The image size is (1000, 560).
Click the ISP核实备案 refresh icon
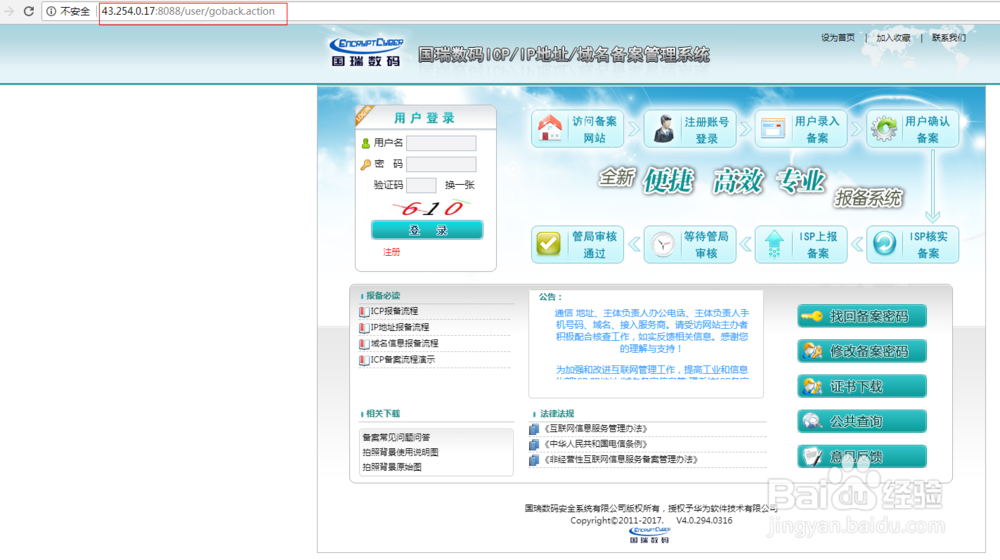(x=885, y=244)
